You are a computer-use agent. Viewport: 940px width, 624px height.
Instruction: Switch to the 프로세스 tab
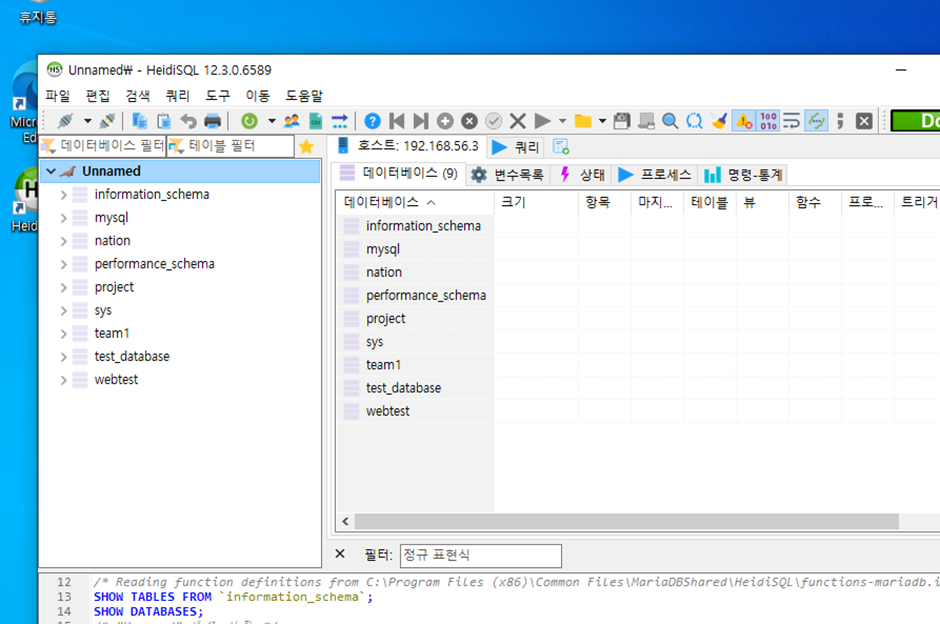[x=655, y=174]
